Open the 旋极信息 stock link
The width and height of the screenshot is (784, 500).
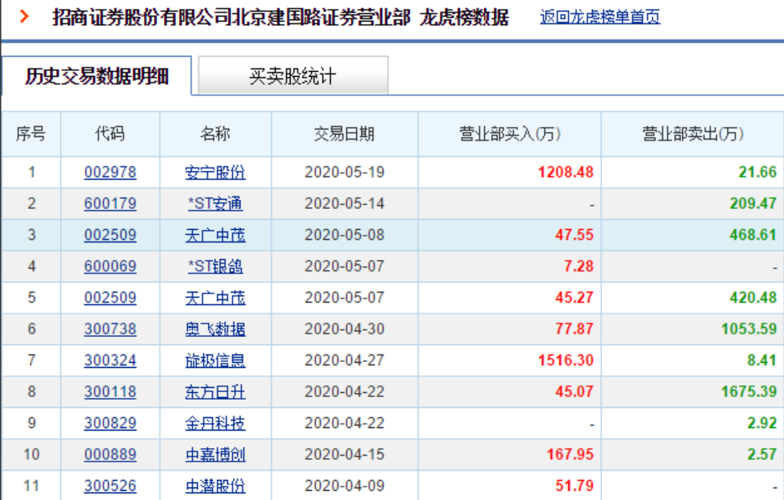[215, 360]
